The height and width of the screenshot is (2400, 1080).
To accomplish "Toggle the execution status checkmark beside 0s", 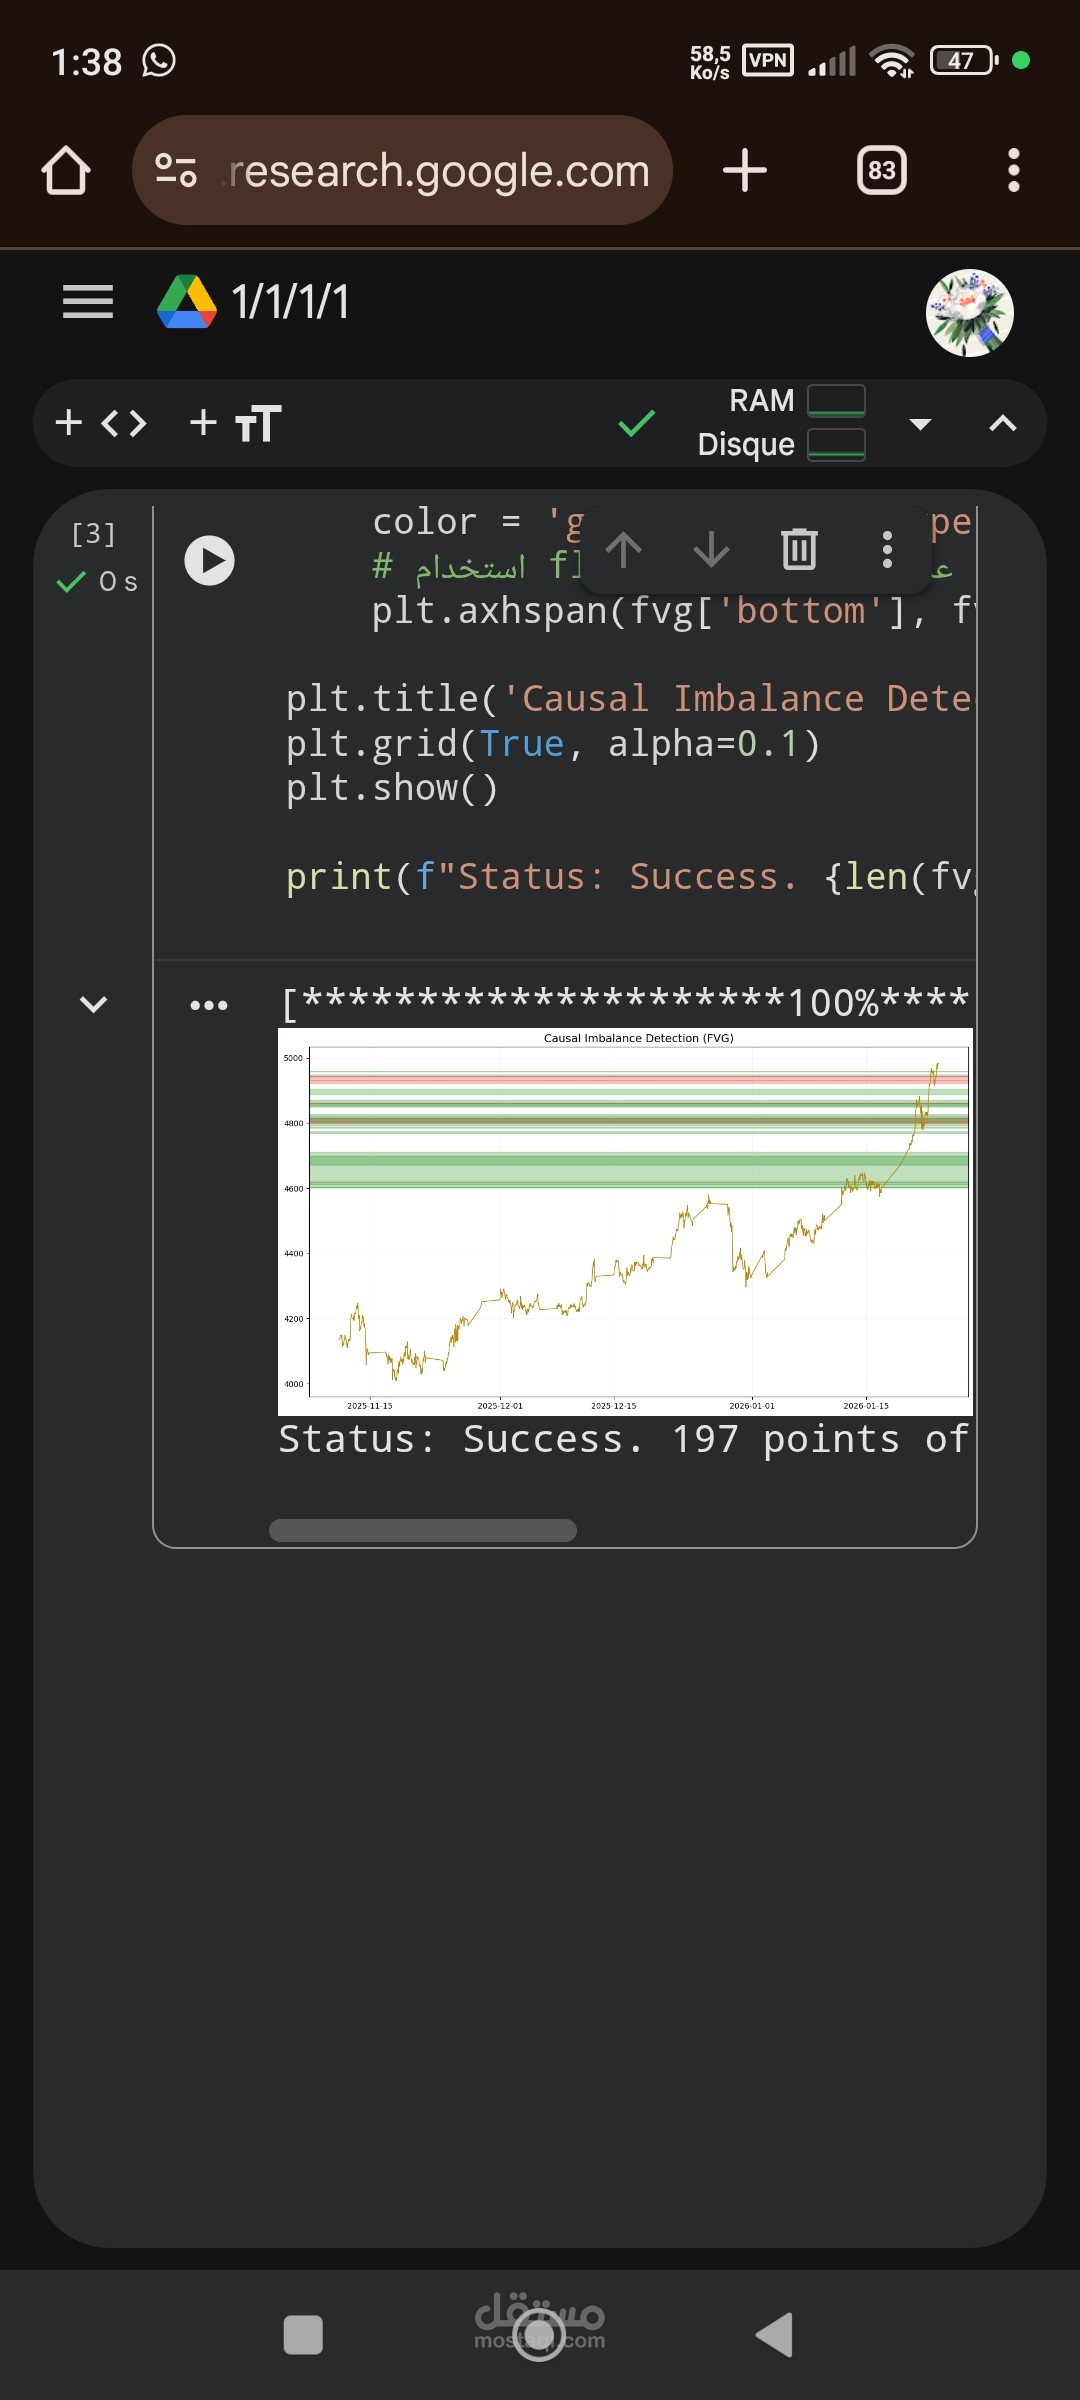I will [x=70, y=581].
